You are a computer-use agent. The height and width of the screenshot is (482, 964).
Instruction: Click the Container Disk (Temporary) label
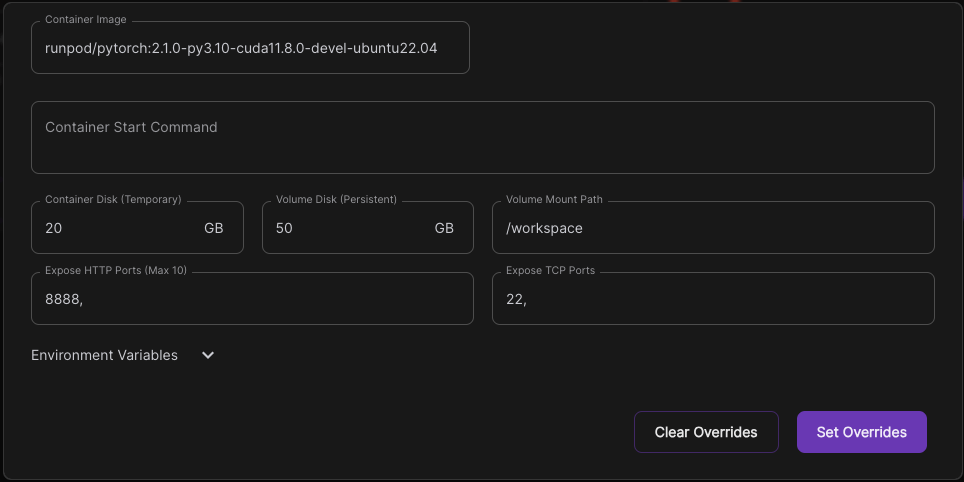pyautogui.click(x=113, y=199)
